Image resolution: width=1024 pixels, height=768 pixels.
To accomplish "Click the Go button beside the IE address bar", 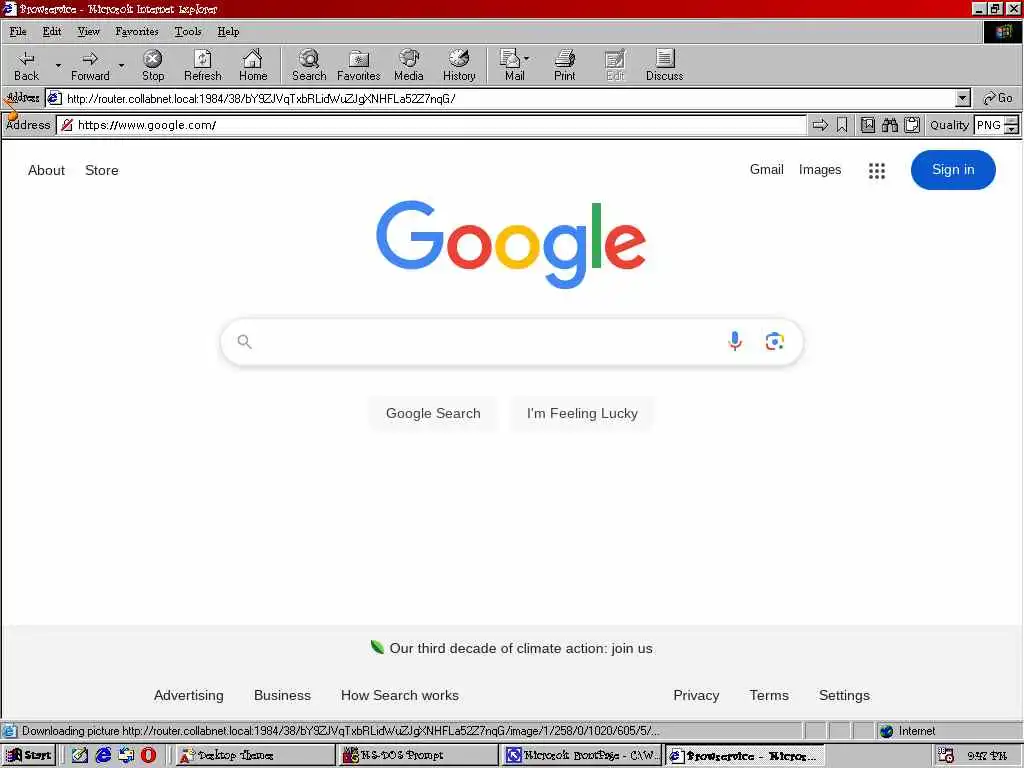I will click(x=998, y=98).
